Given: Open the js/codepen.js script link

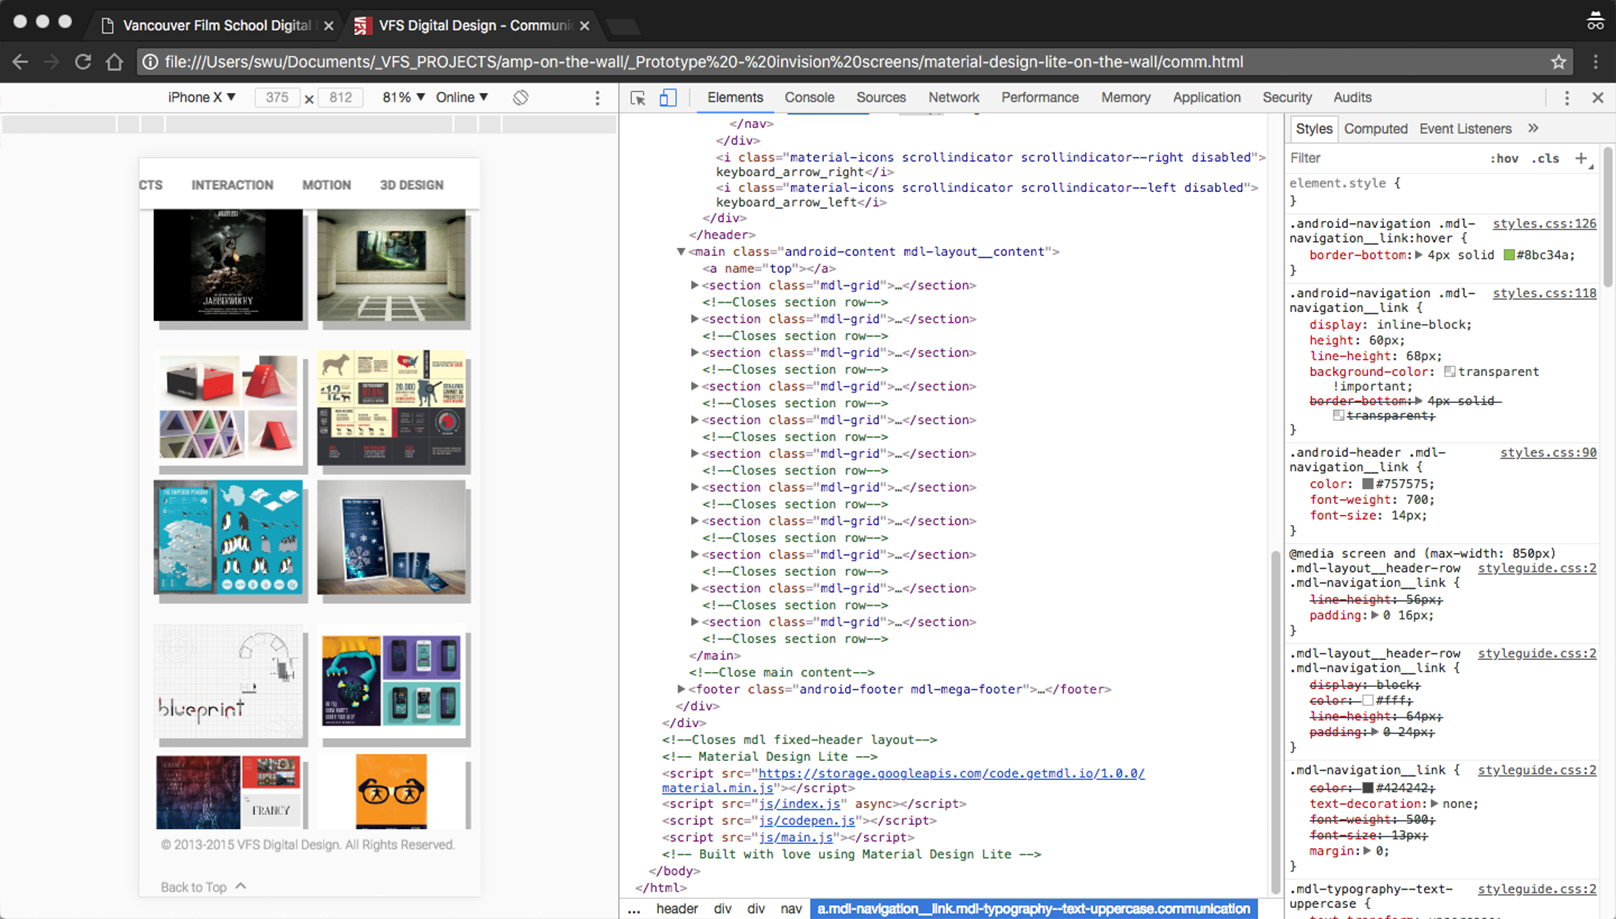Looking at the screenshot, I should pos(807,821).
